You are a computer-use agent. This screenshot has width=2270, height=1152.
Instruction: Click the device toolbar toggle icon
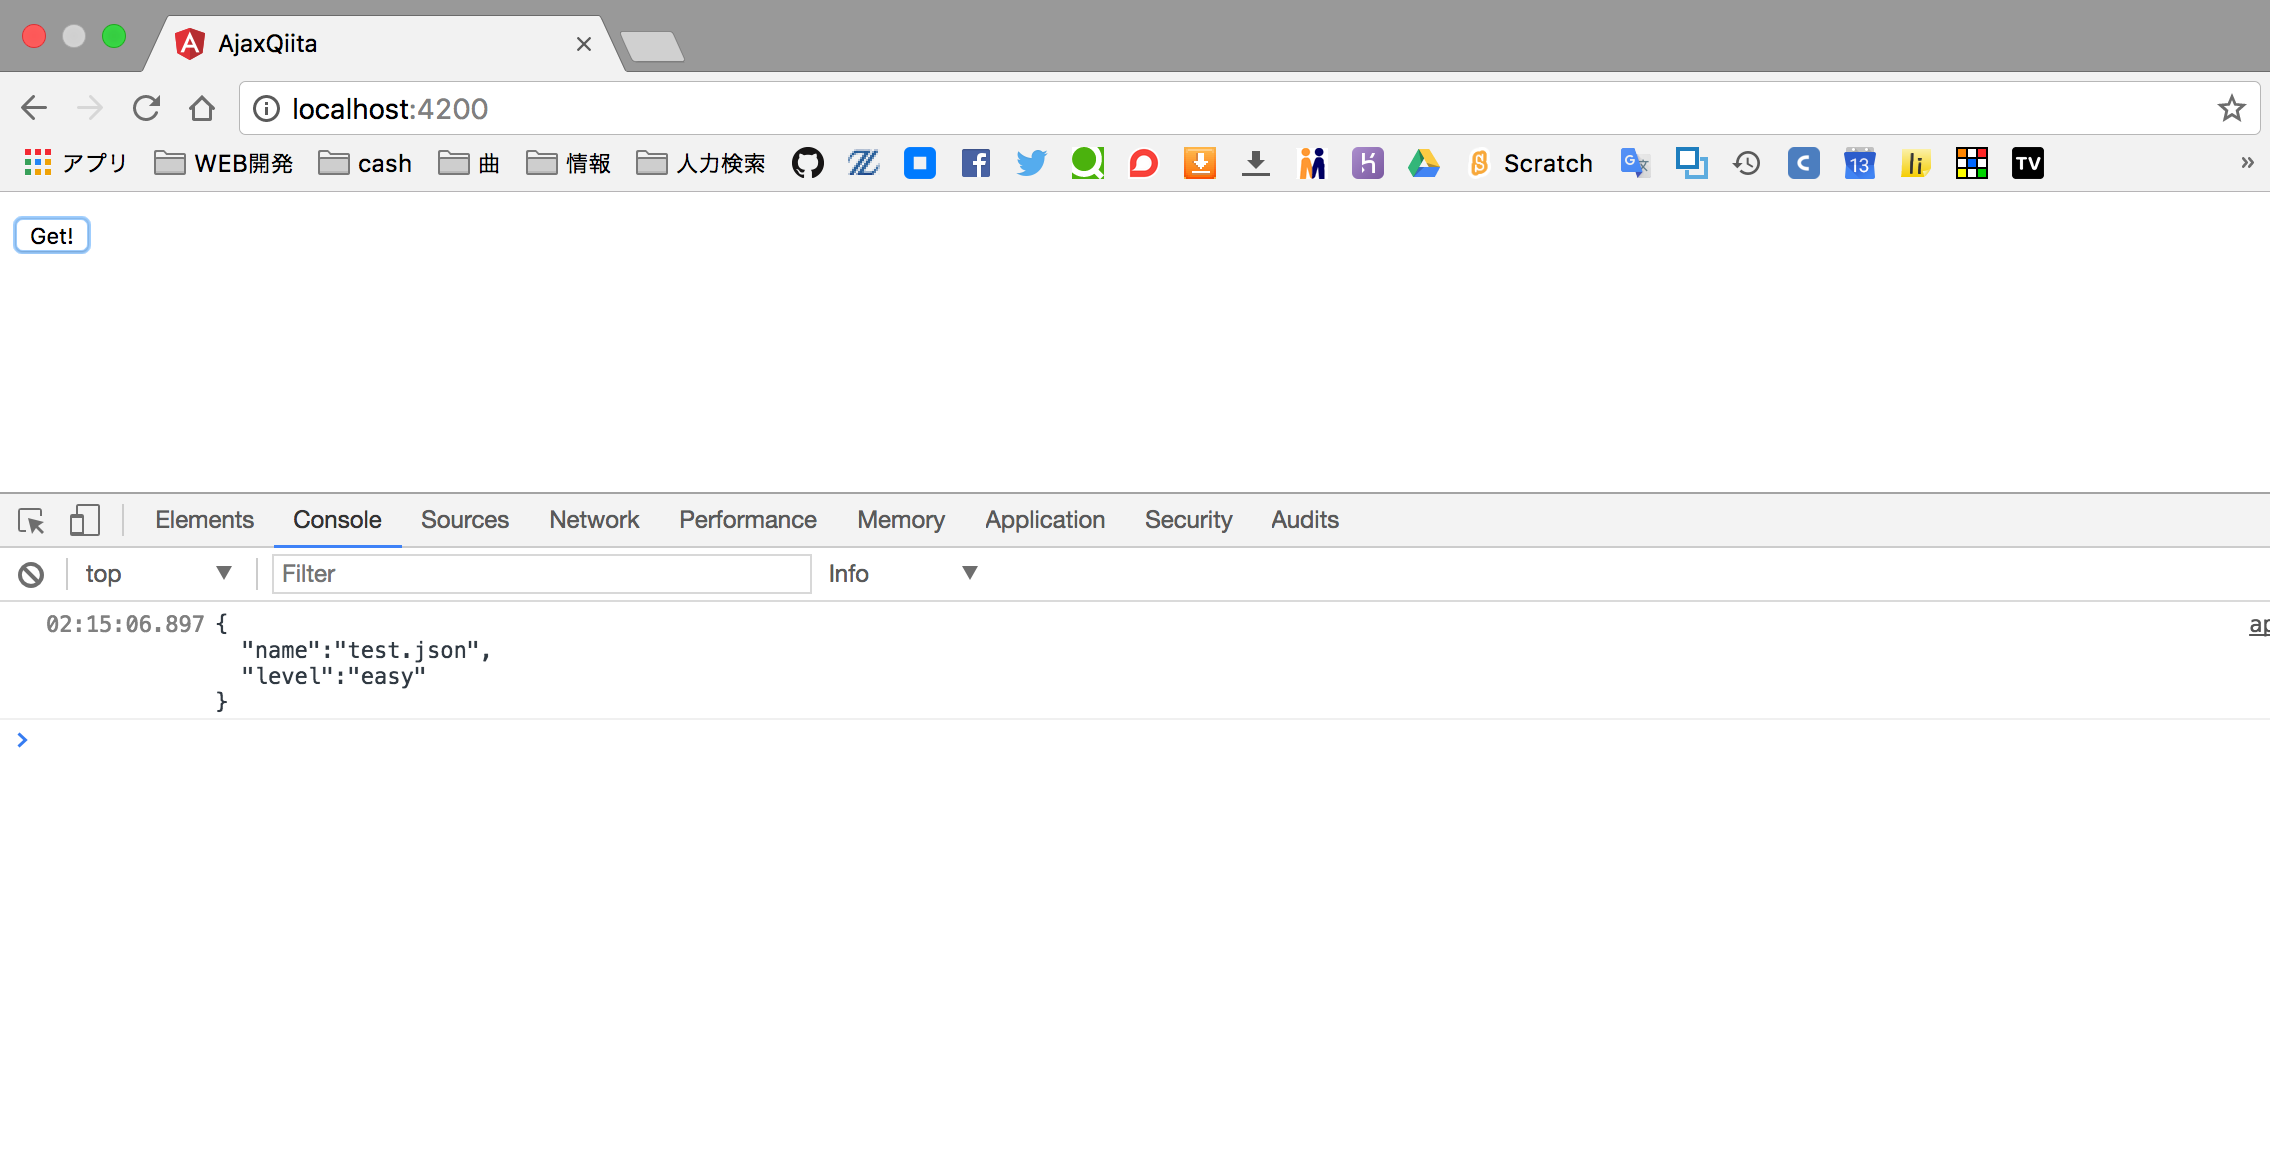pyautogui.click(x=85, y=519)
